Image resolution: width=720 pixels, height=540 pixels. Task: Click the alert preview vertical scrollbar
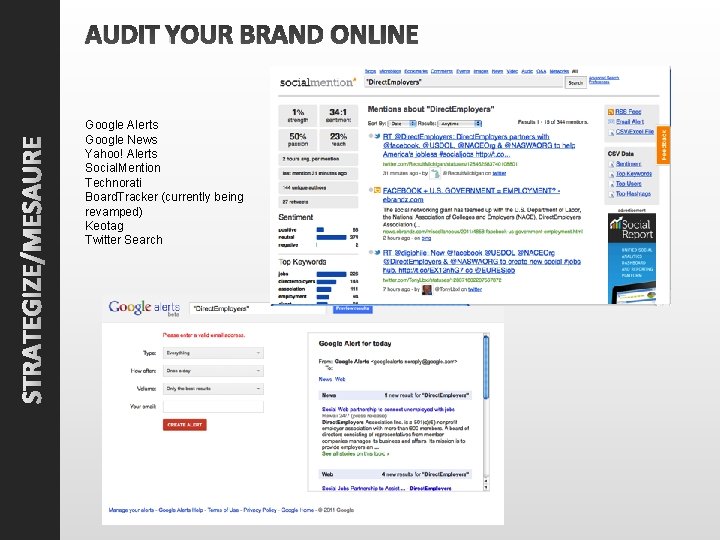point(486,412)
